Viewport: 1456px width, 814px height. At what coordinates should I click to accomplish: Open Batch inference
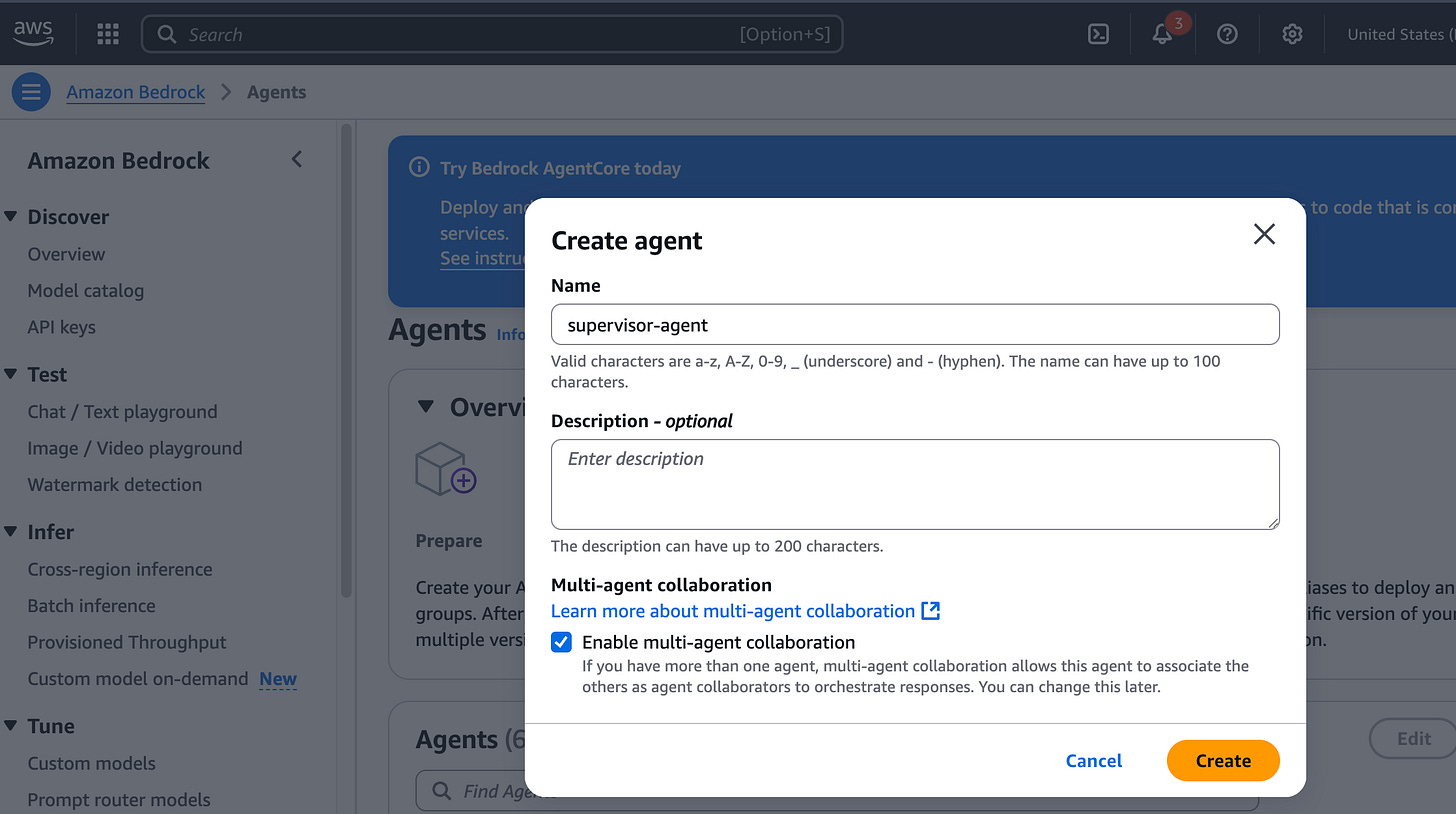(92, 606)
